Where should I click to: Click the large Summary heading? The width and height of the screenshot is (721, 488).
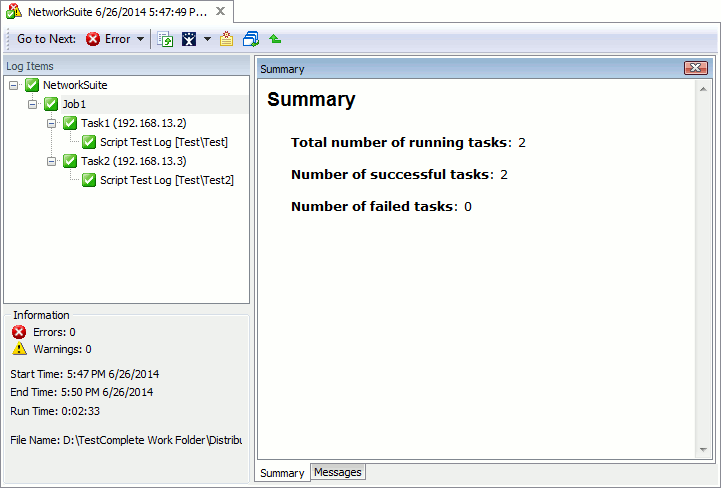[x=311, y=99]
